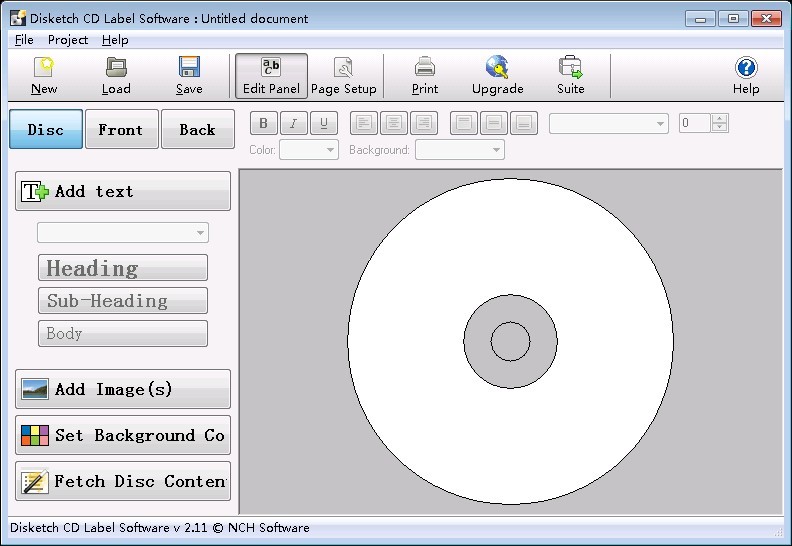Image resolution: width=792 pixels, height=546 pixels.
Task: Click the Add text button
Action: [x=123, y=191]
